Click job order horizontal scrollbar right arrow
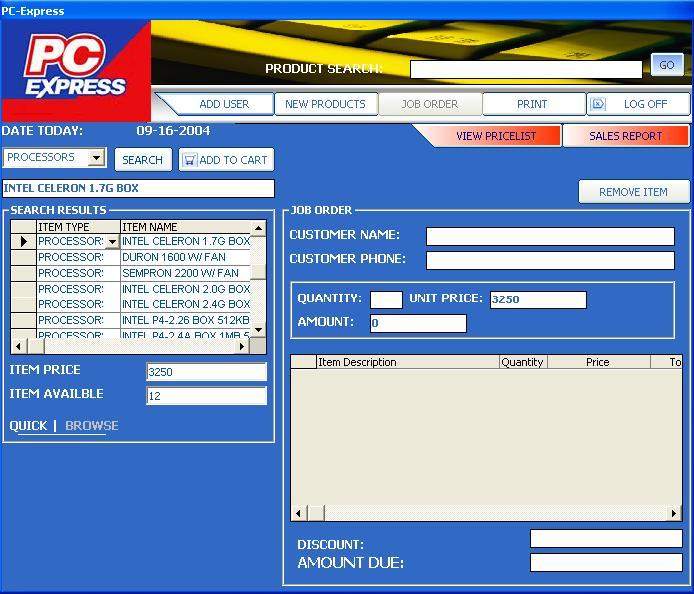Image resolution: width=694 pixels, height=594 pixels. coord(675,513)
